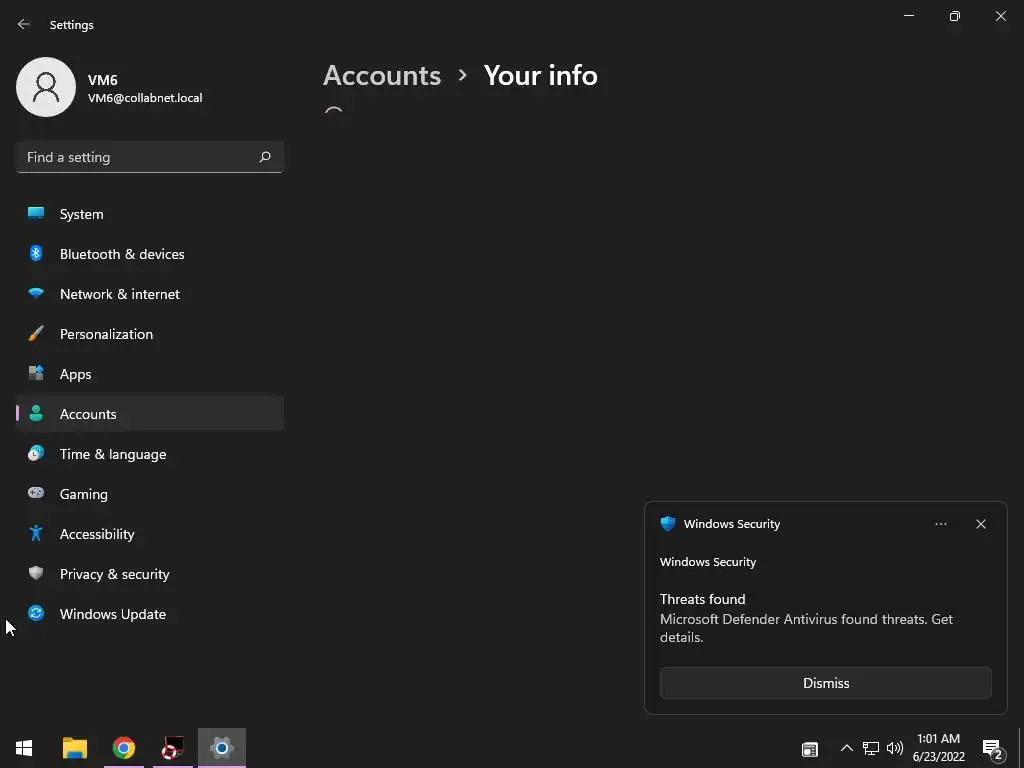Open notification options ellipsis menu
The height and width of the screenshot is (768, 1024).
(x=941, y=524)
